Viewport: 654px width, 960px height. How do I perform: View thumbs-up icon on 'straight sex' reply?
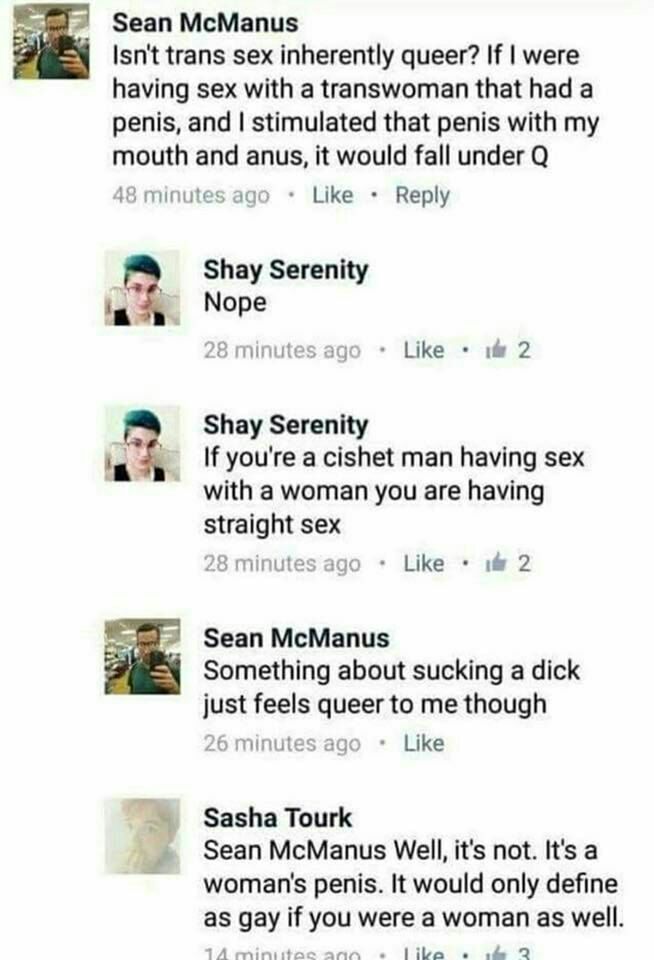pyautogui.click(x=496, y=563)
